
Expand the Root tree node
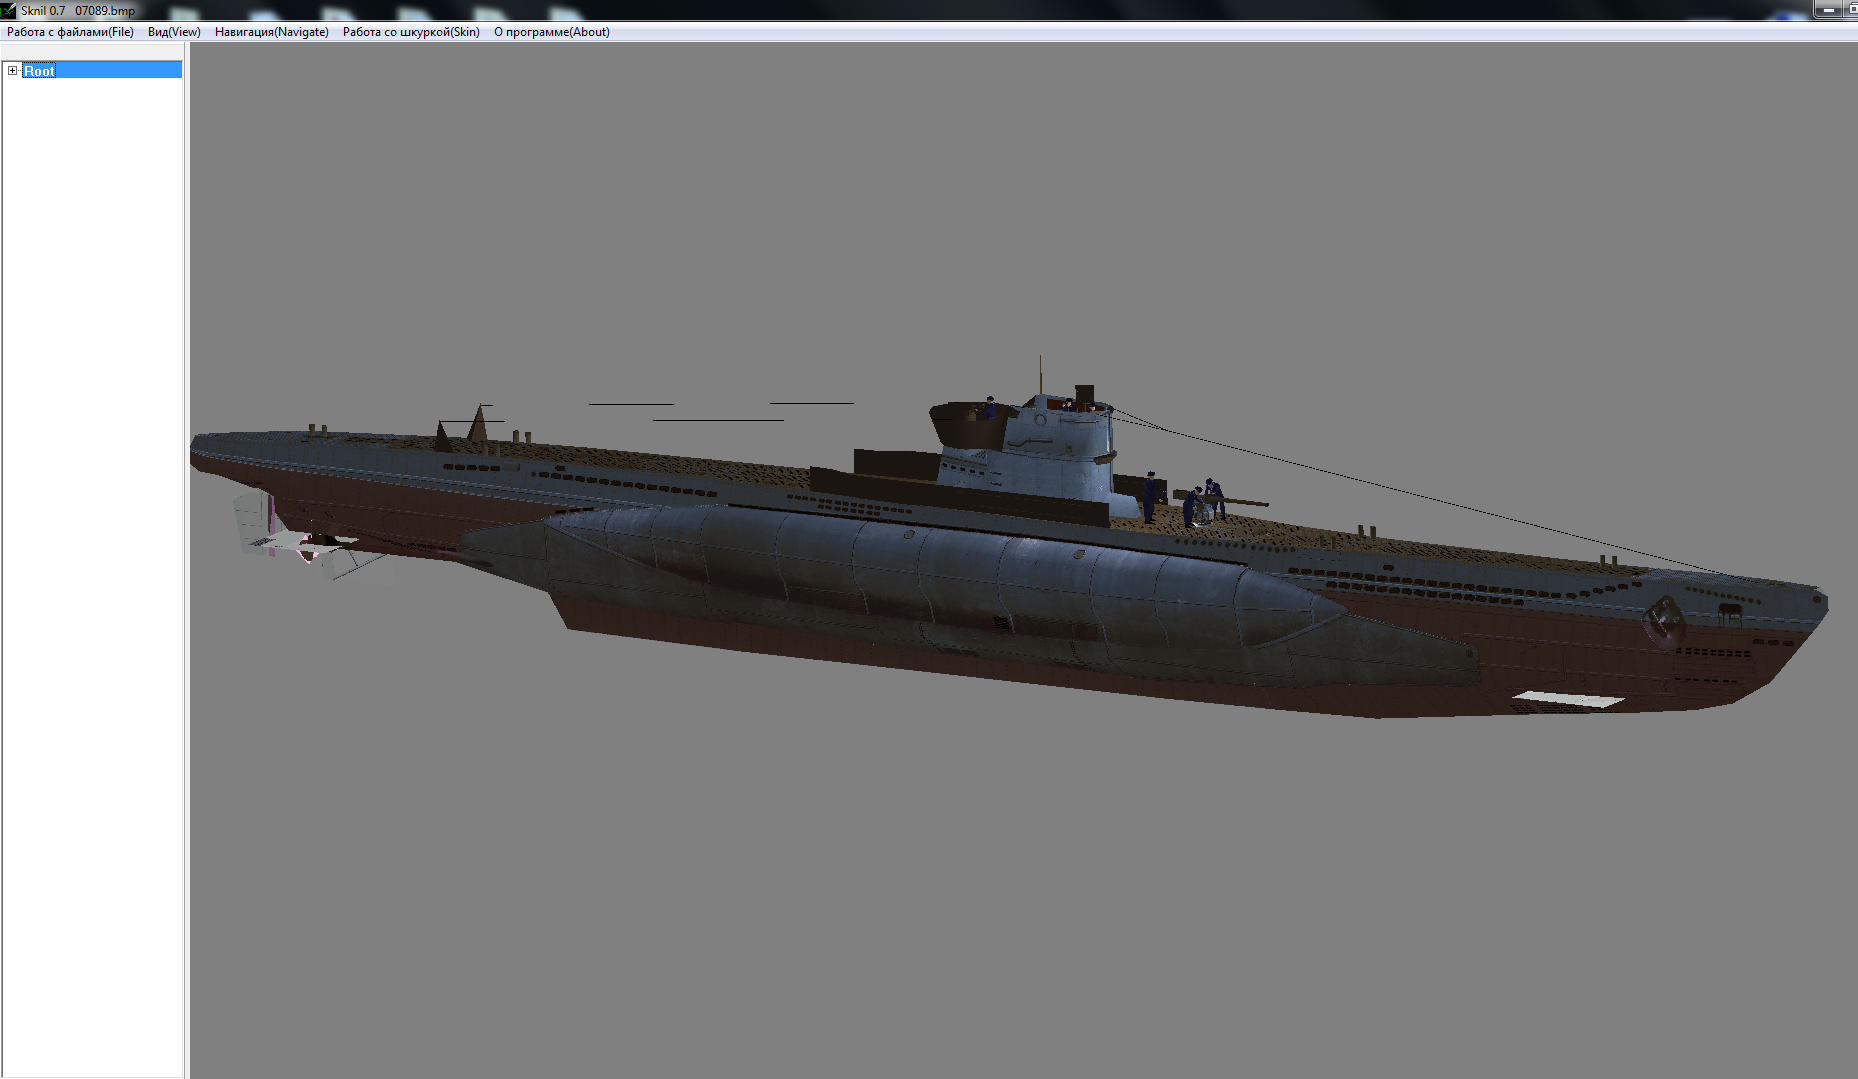(x=12, y=71)
